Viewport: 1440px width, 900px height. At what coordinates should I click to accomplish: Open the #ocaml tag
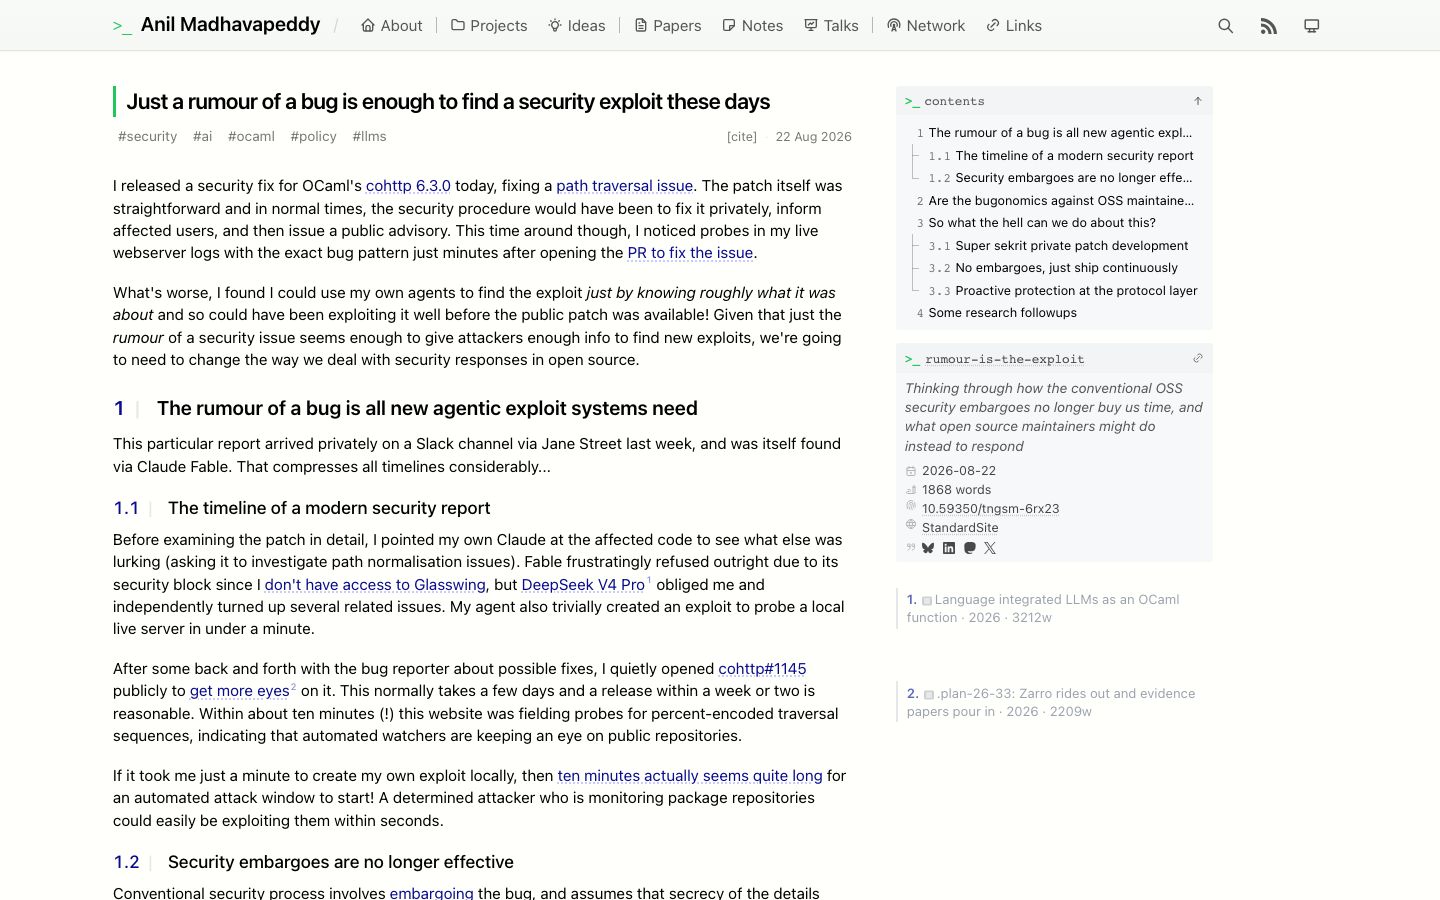click(251, 136)
